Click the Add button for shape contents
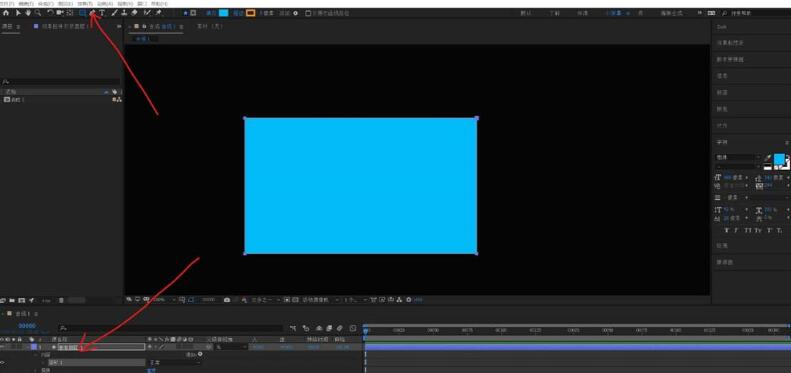 (194, 355)
